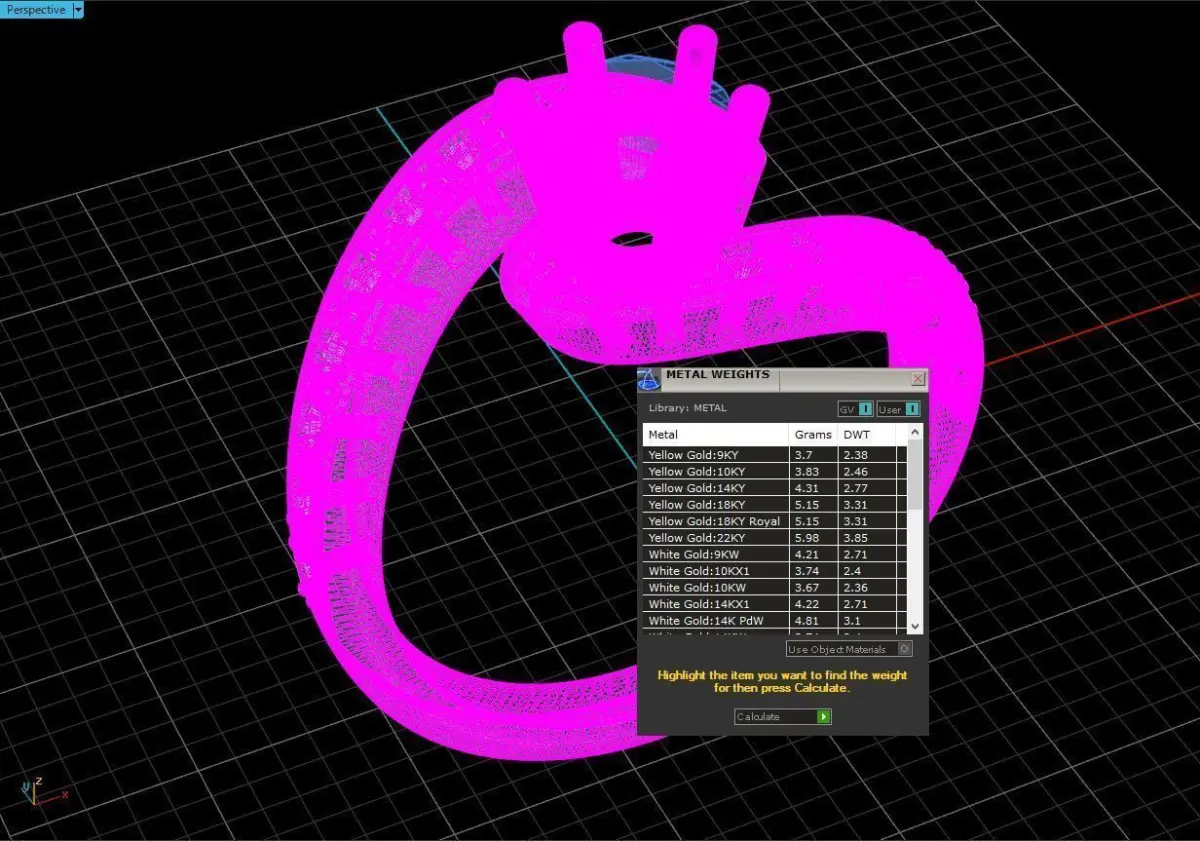Select the White Gold:9KW row
This screenshot has height=841, width=1200.
tap(775, 555)
